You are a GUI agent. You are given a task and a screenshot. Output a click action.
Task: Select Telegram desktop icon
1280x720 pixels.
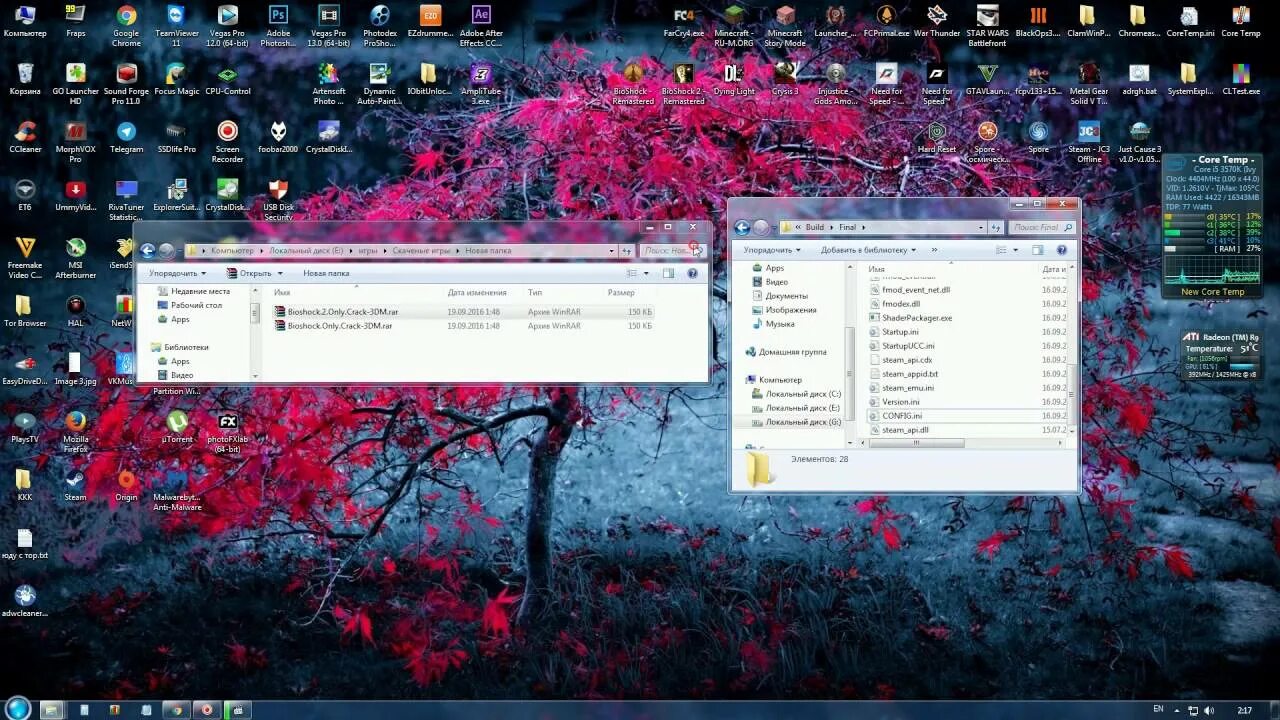tap(126, 137)
